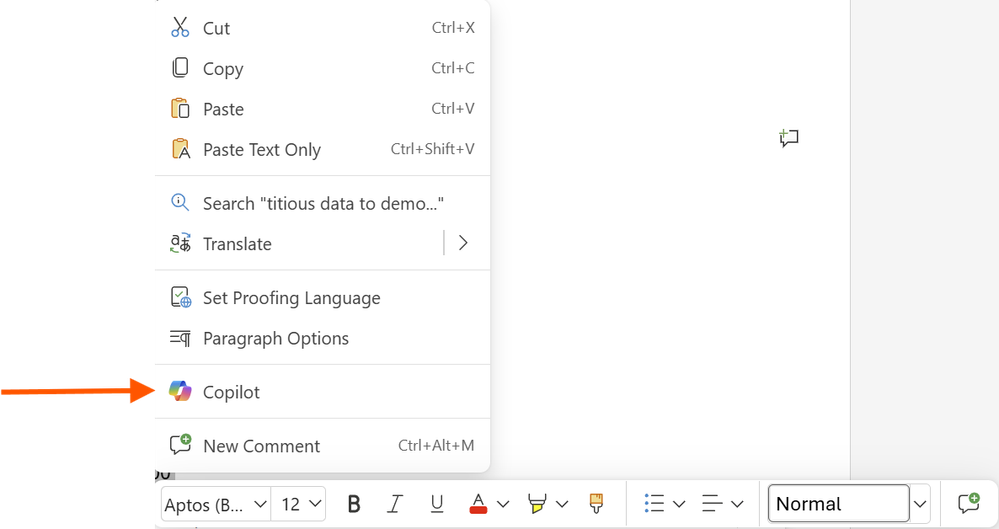
Task: Expand the Translate submenu arrow
Action: point(463,243)
